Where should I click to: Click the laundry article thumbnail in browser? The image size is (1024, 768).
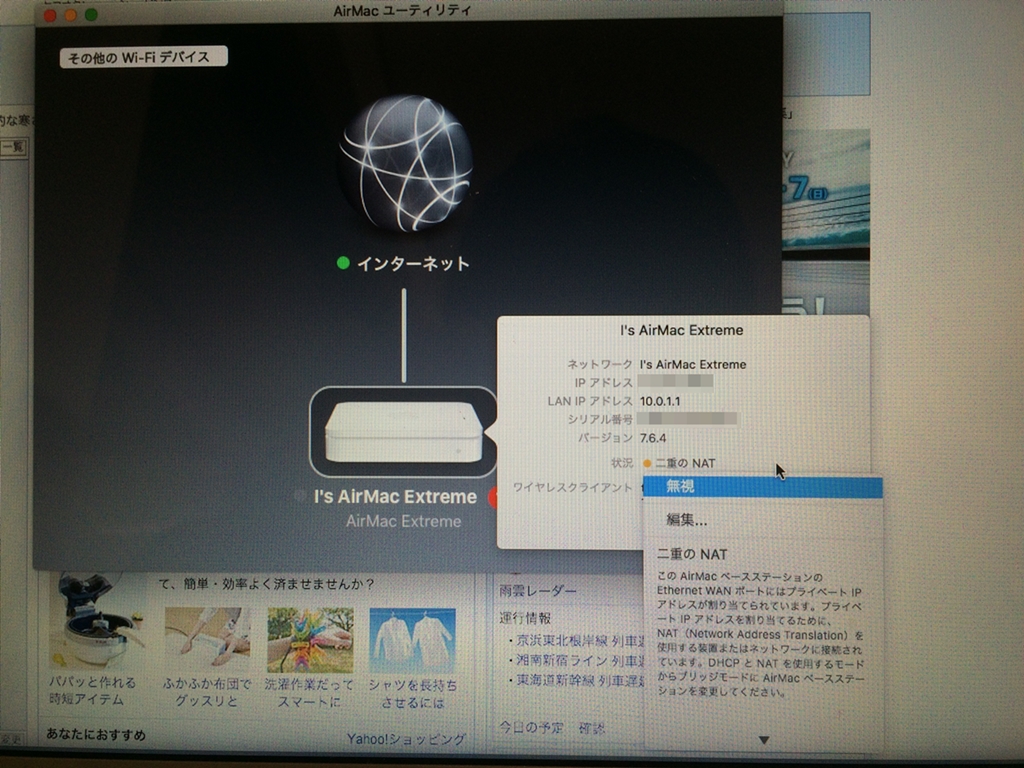310,640
